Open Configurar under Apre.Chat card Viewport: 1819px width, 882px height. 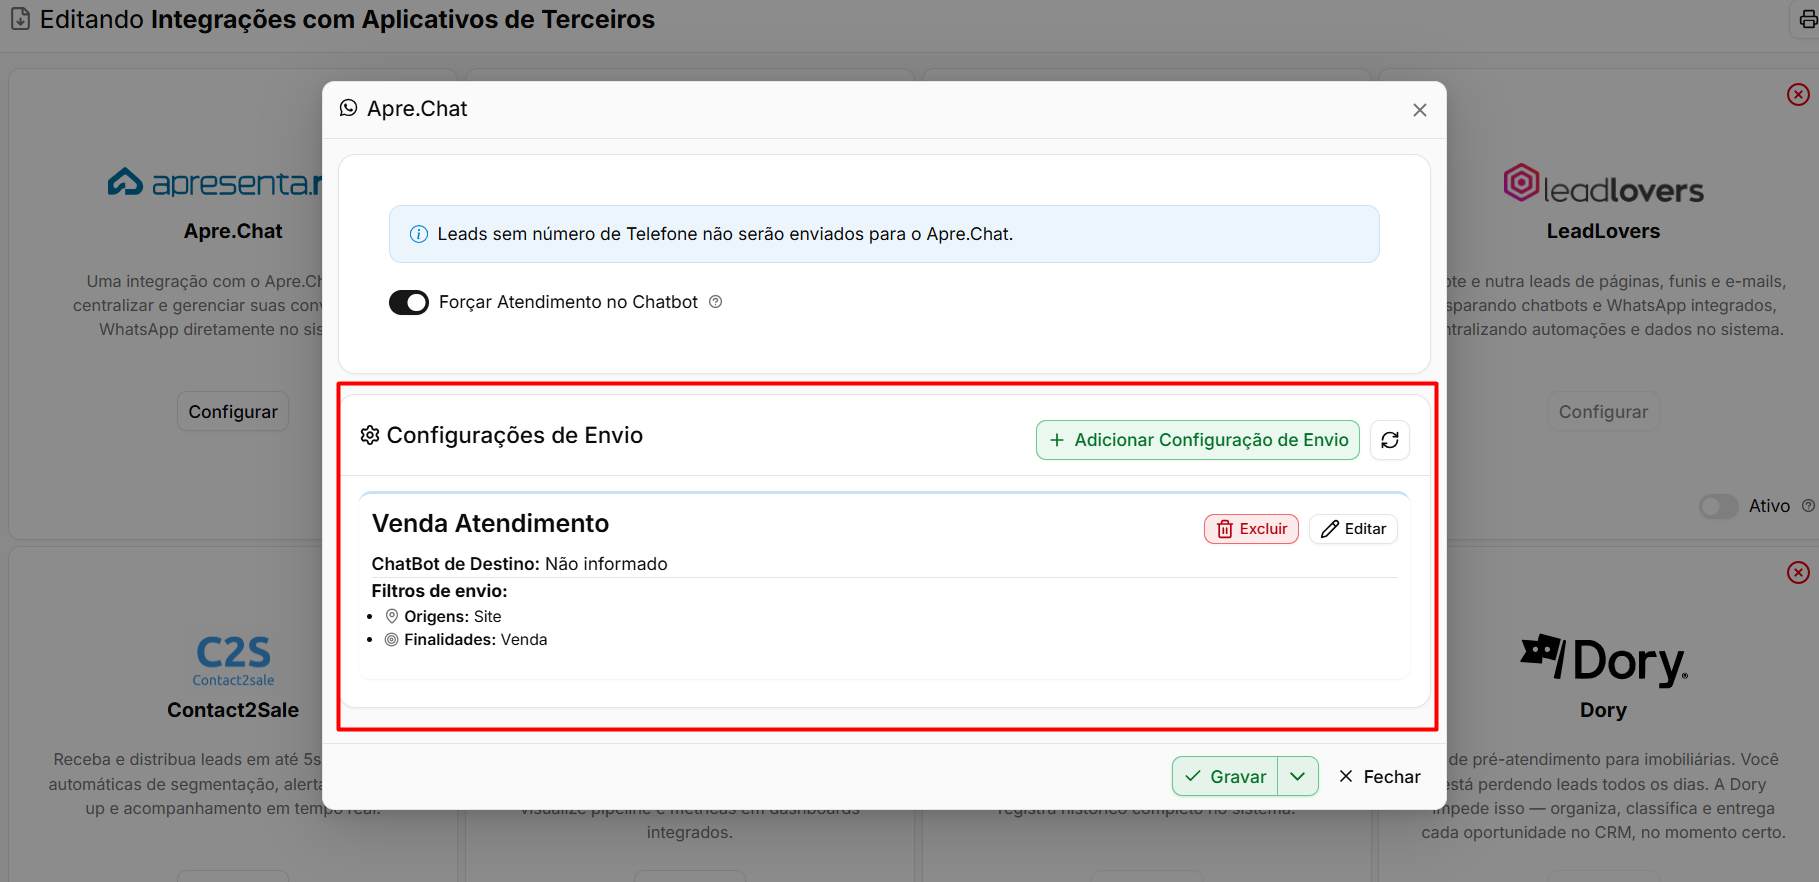tap(233, 411)
